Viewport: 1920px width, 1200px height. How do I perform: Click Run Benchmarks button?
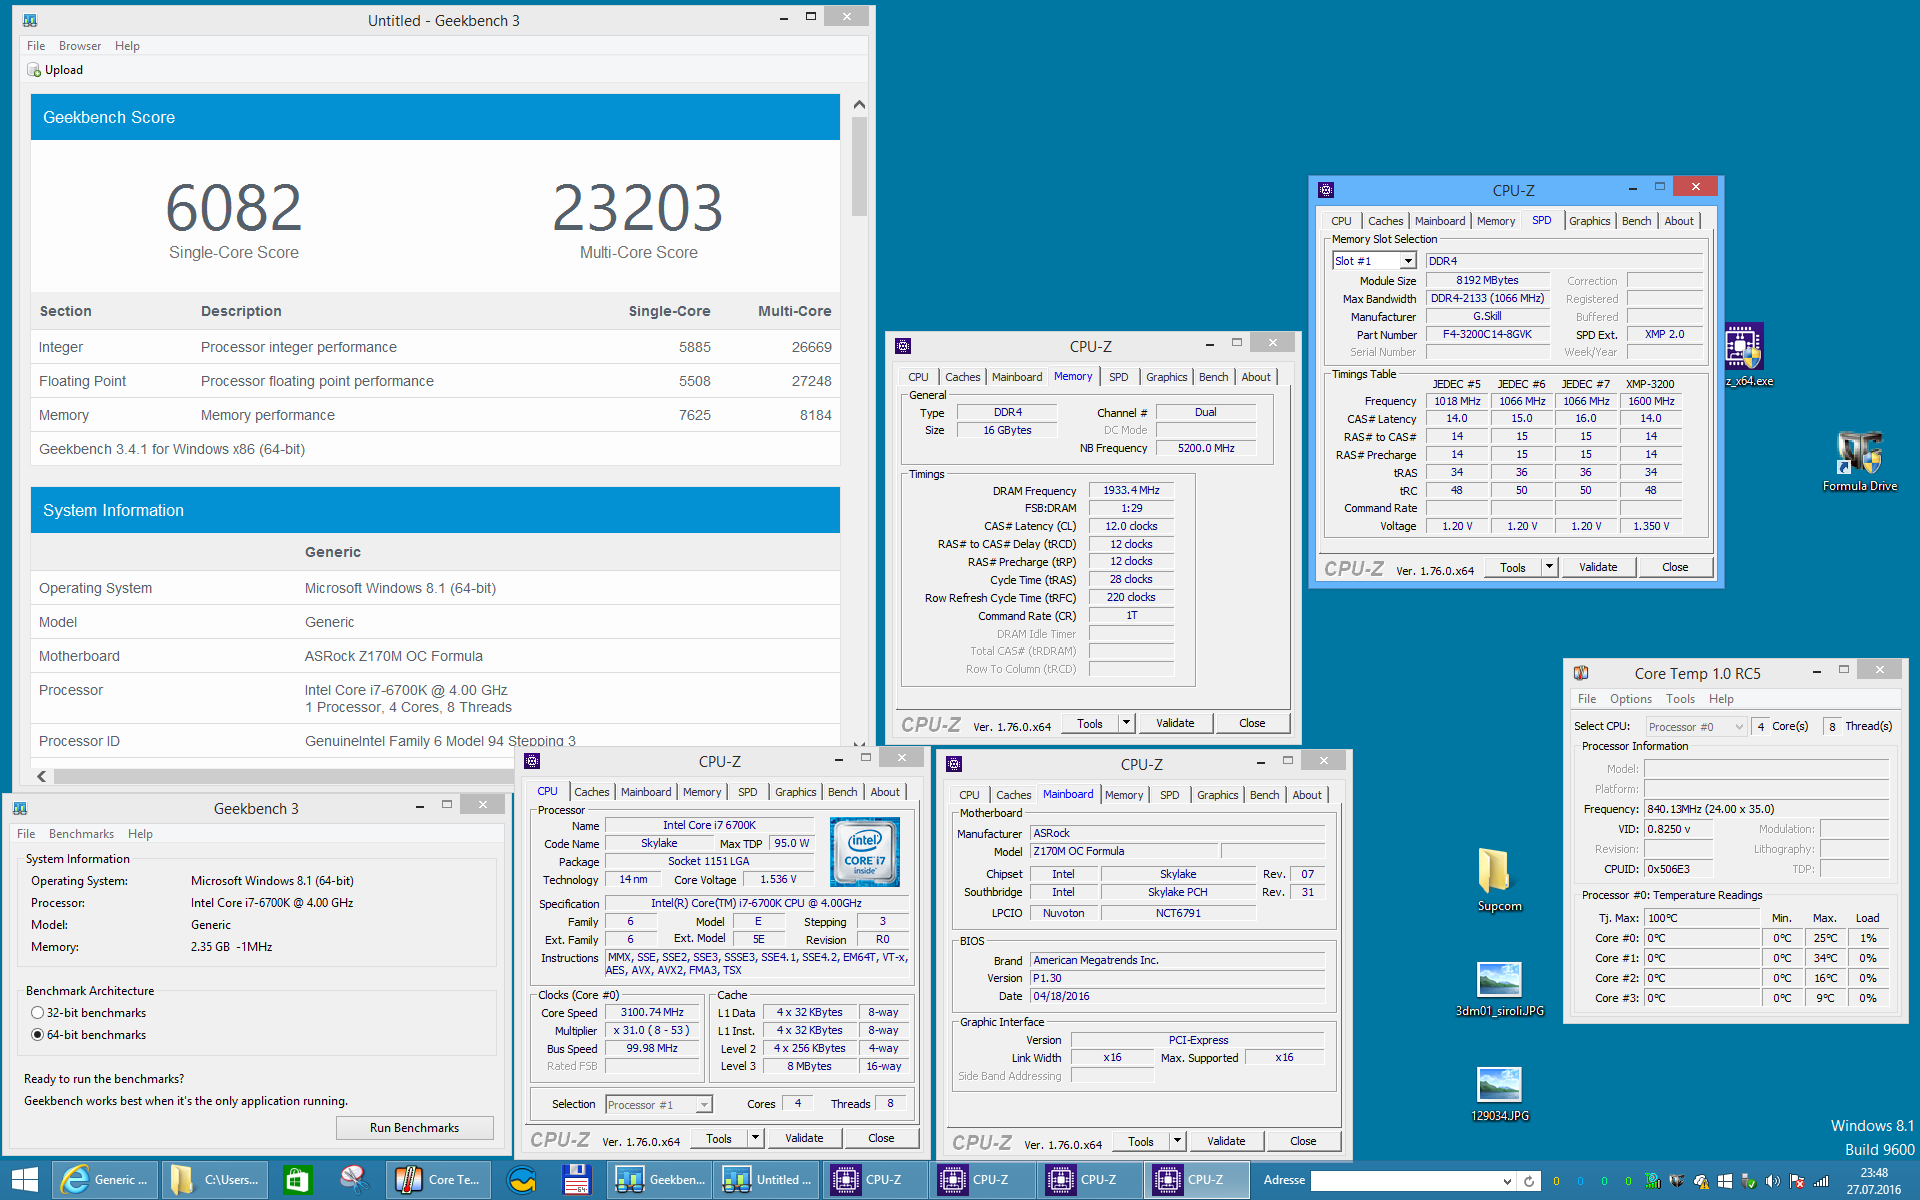[x=414, y=1128]
